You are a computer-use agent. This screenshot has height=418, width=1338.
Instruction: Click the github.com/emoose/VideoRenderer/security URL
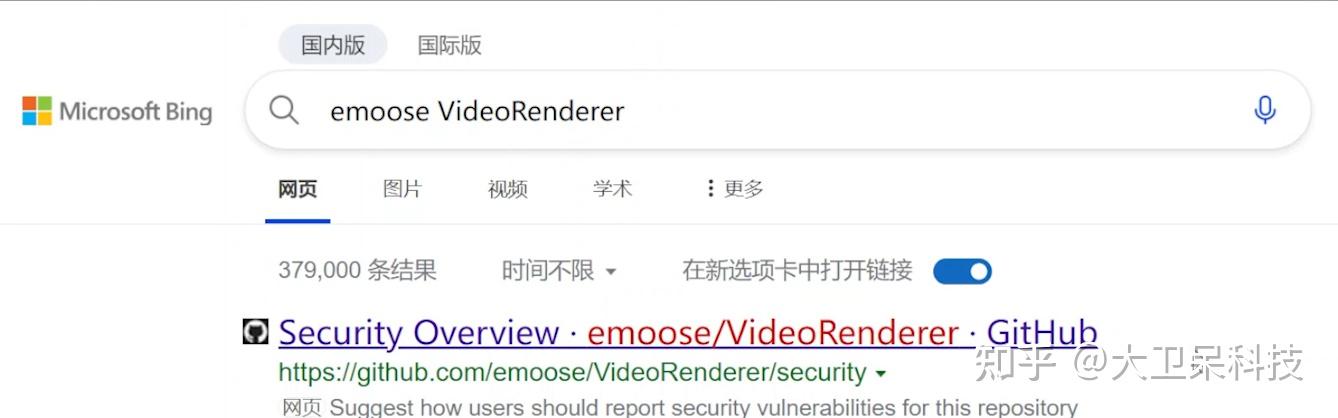point(573,373)
